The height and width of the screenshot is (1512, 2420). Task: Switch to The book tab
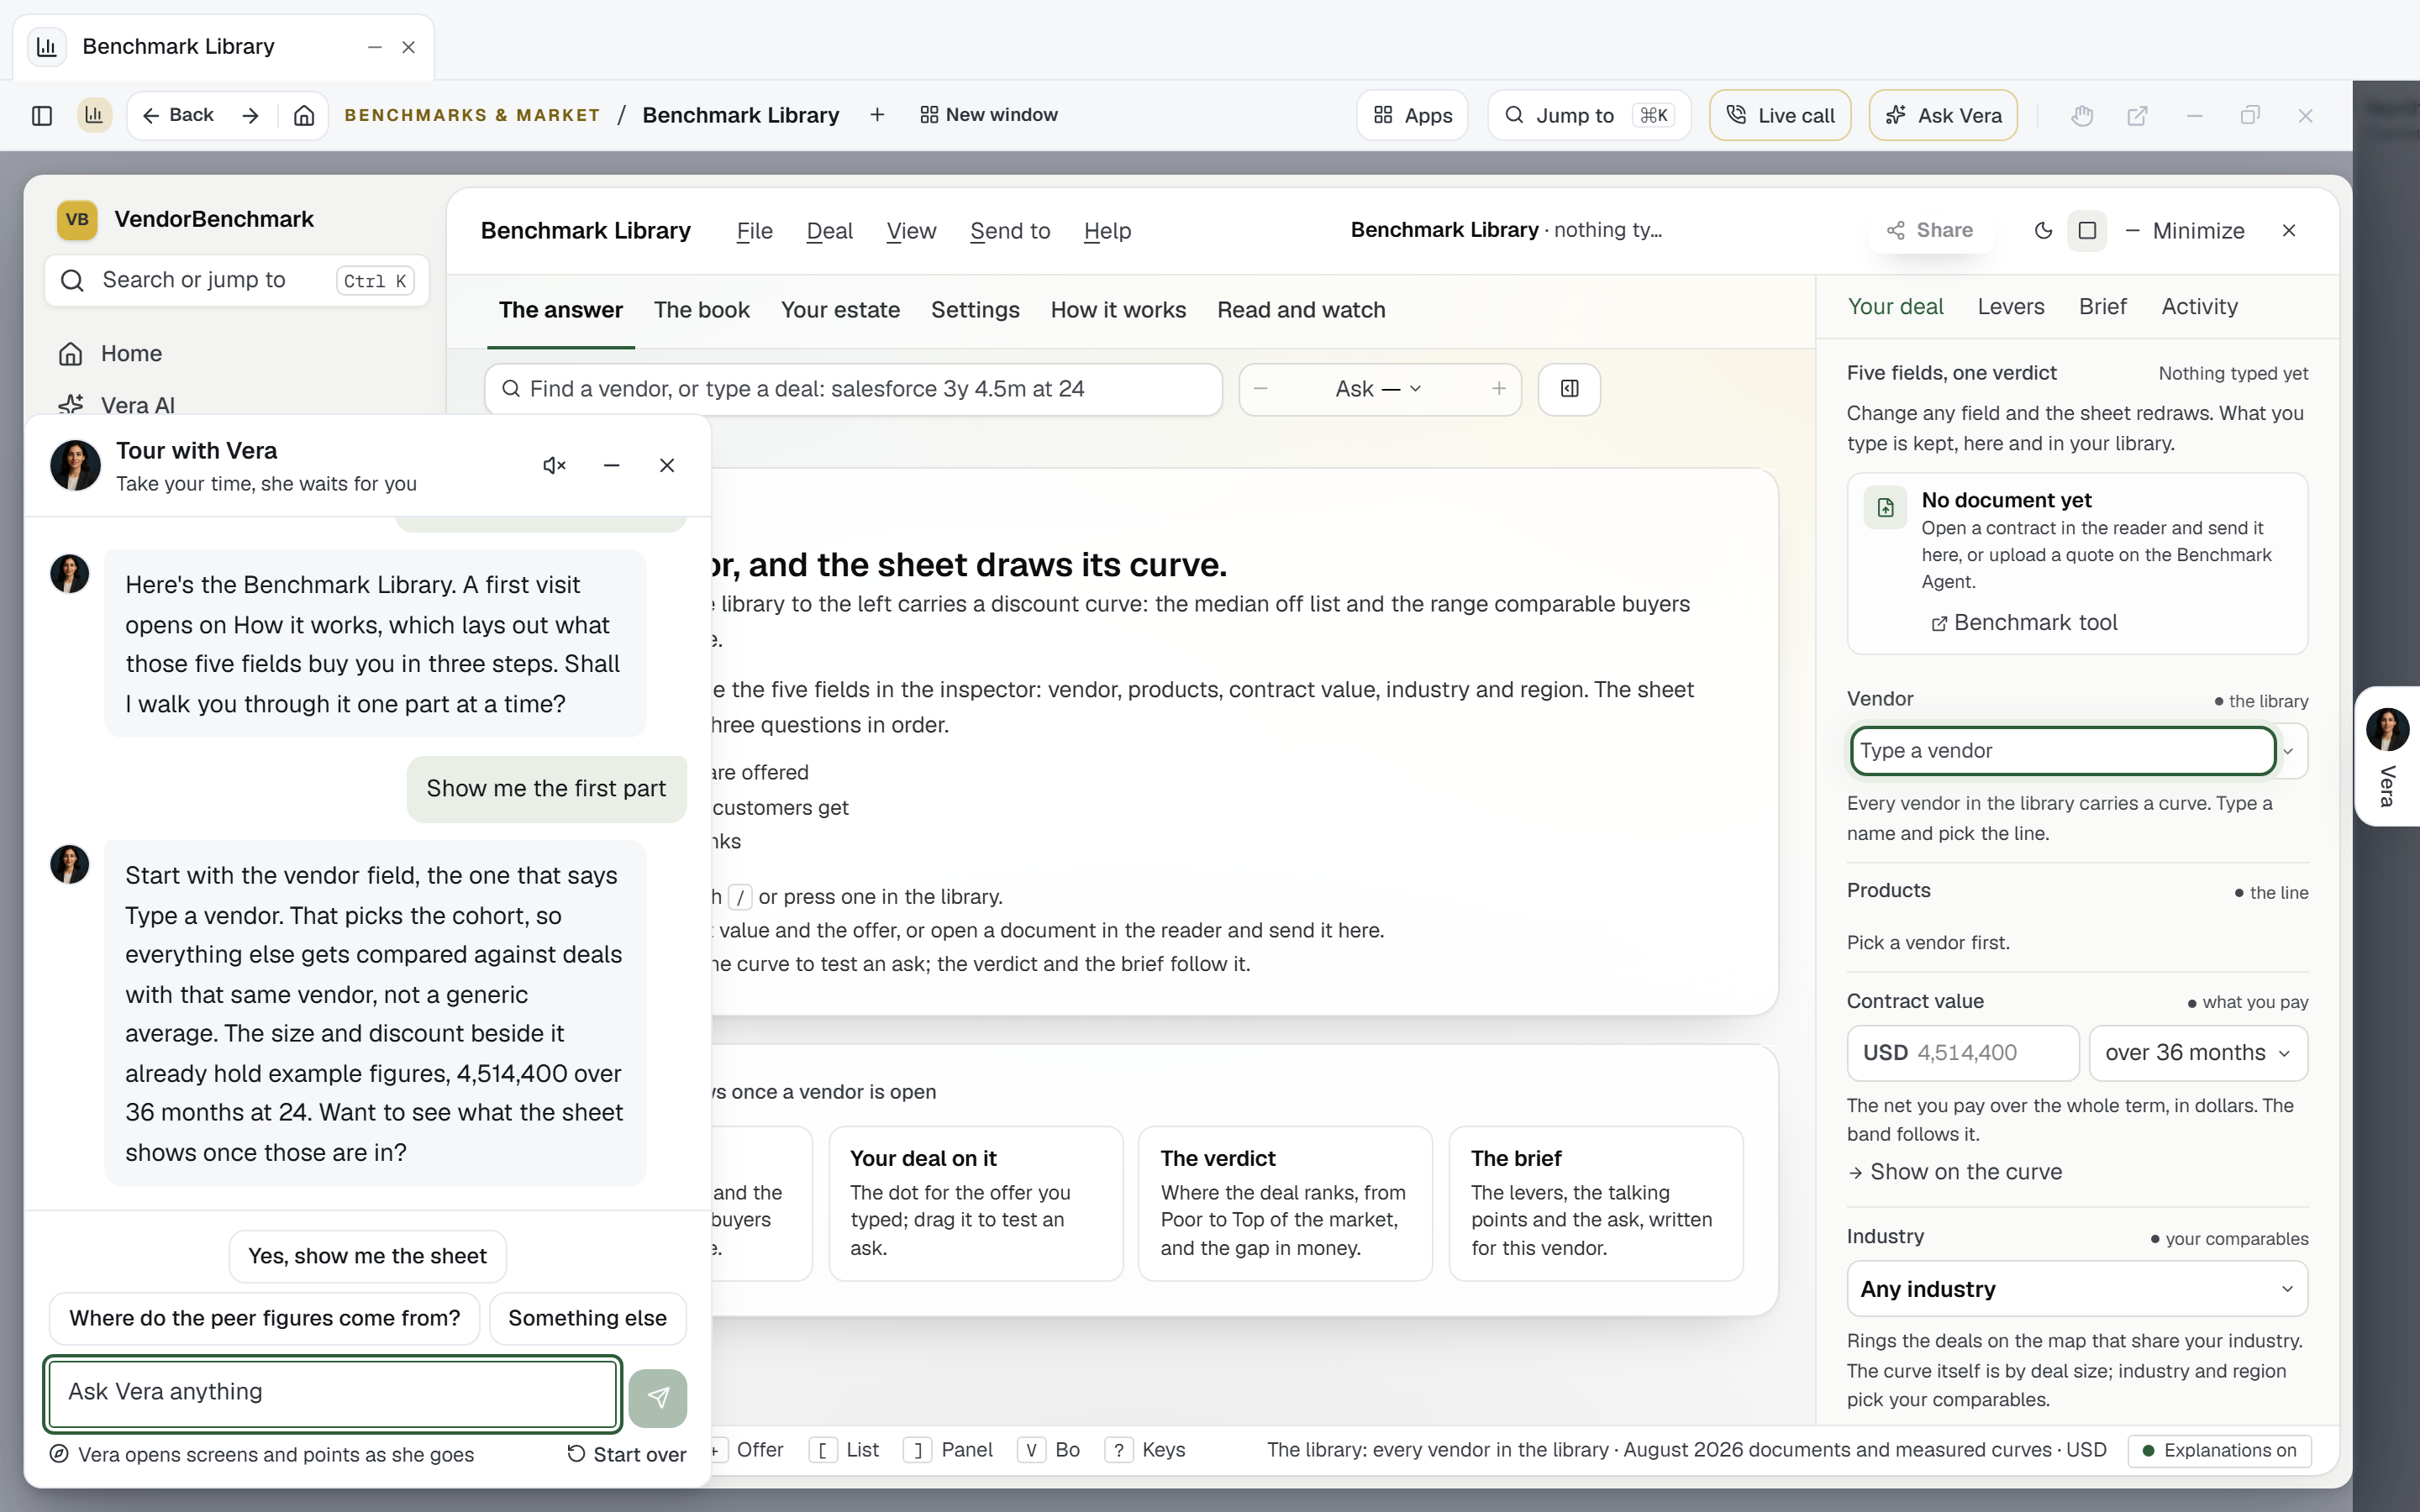702,310
